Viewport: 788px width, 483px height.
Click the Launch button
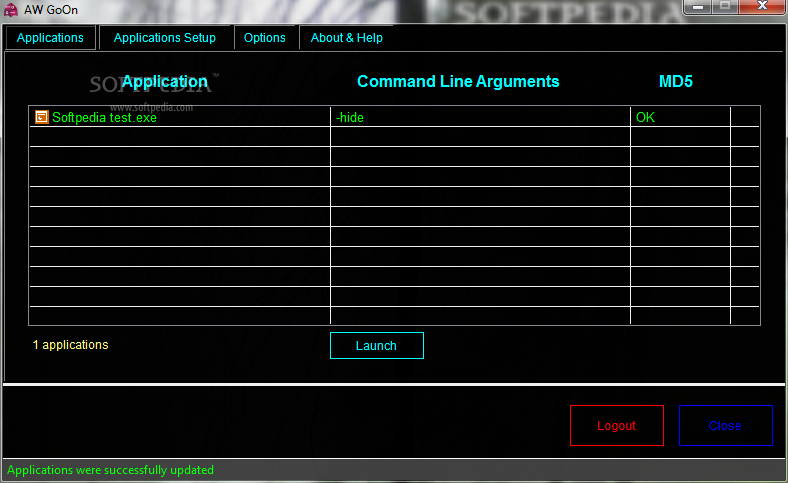pyautogui.click(x=376, y=345)
